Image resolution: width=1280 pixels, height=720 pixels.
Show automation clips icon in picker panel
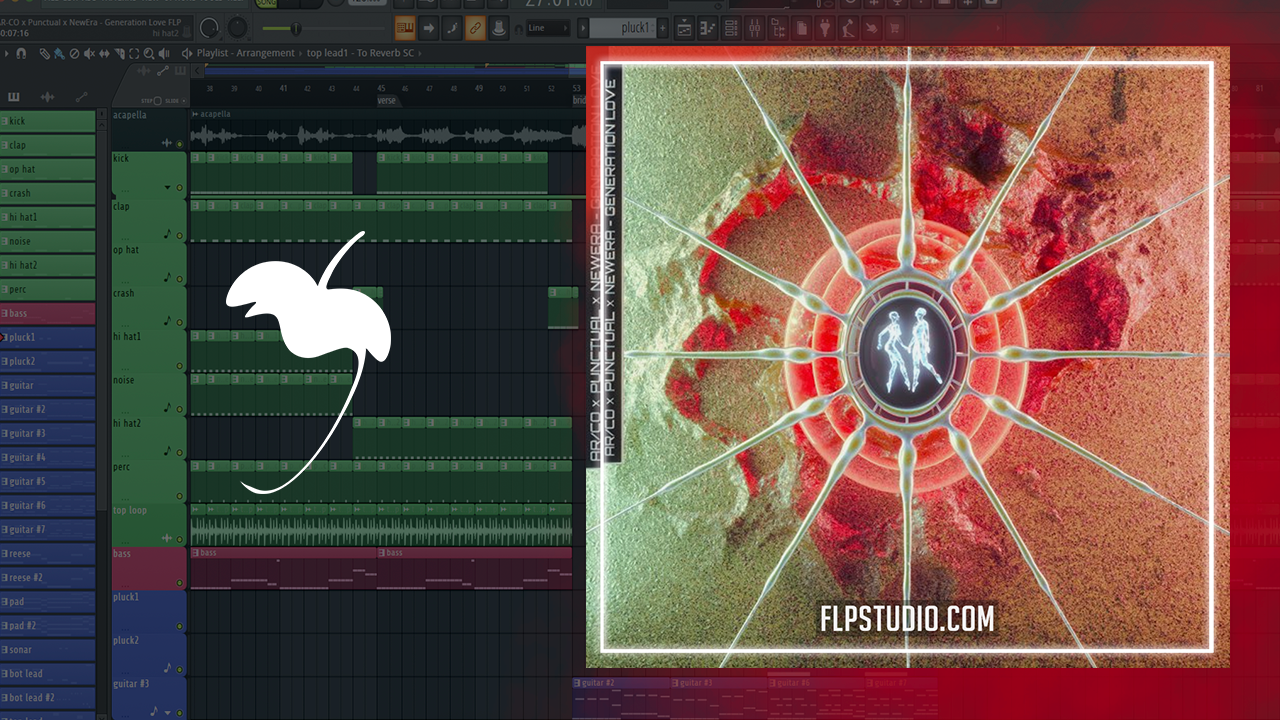81,97
